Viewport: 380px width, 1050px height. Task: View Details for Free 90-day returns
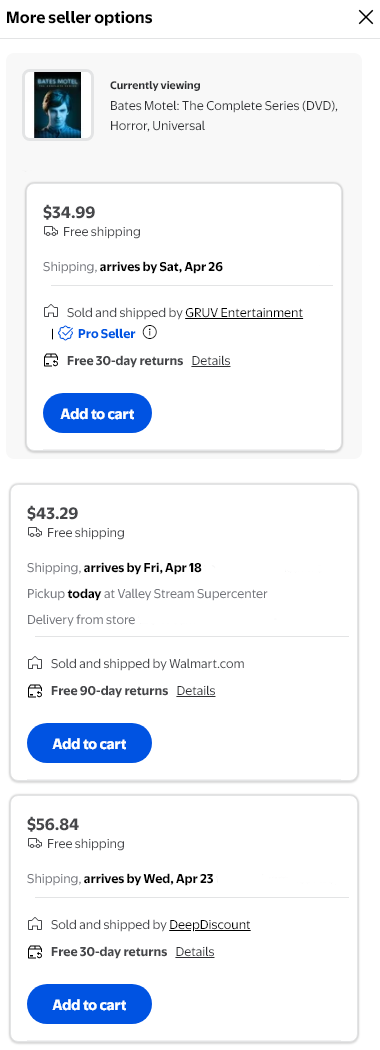pos(196,690)
